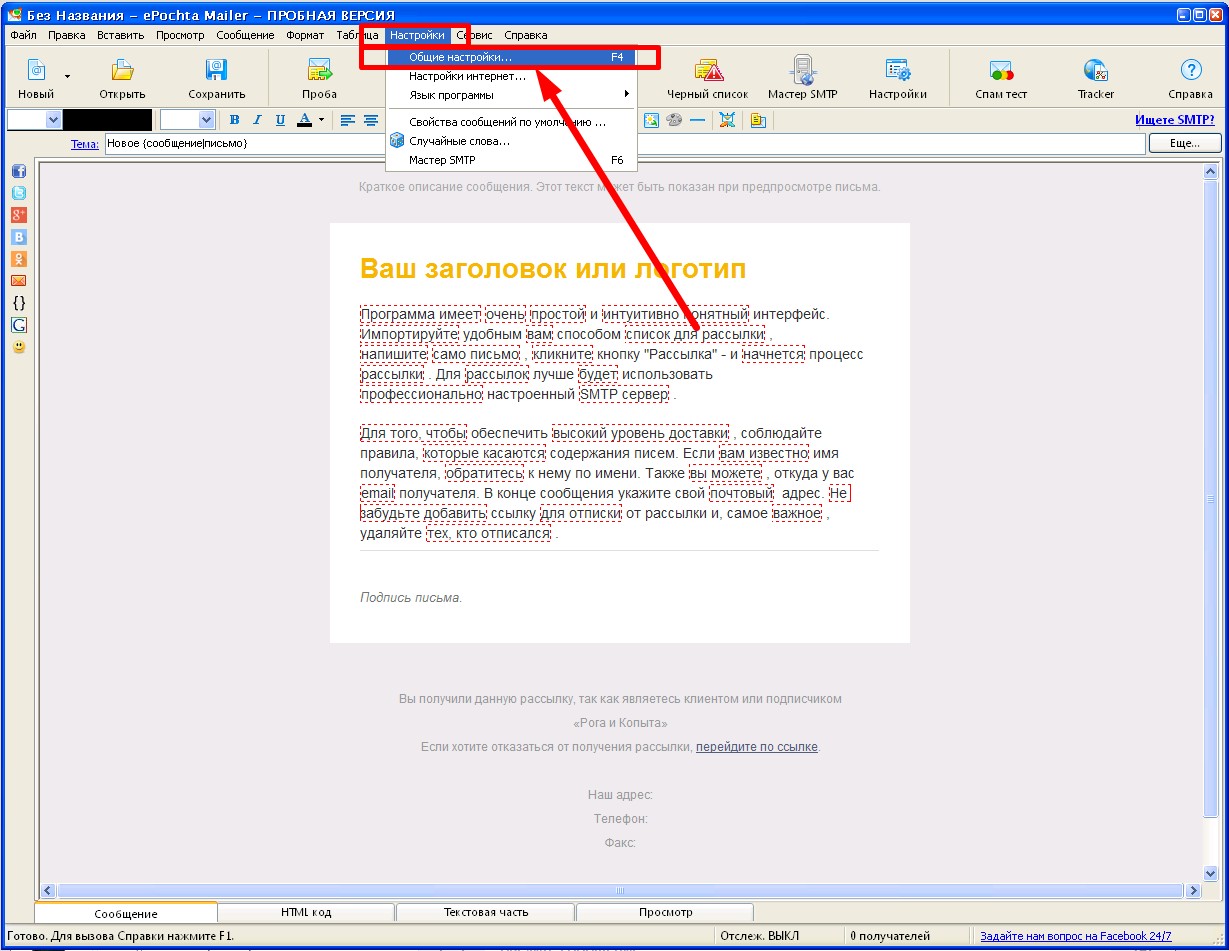Screen dimensions: 1229x951
Task: Open the Ищете SMTP? link
Action: click(1175, 120)
